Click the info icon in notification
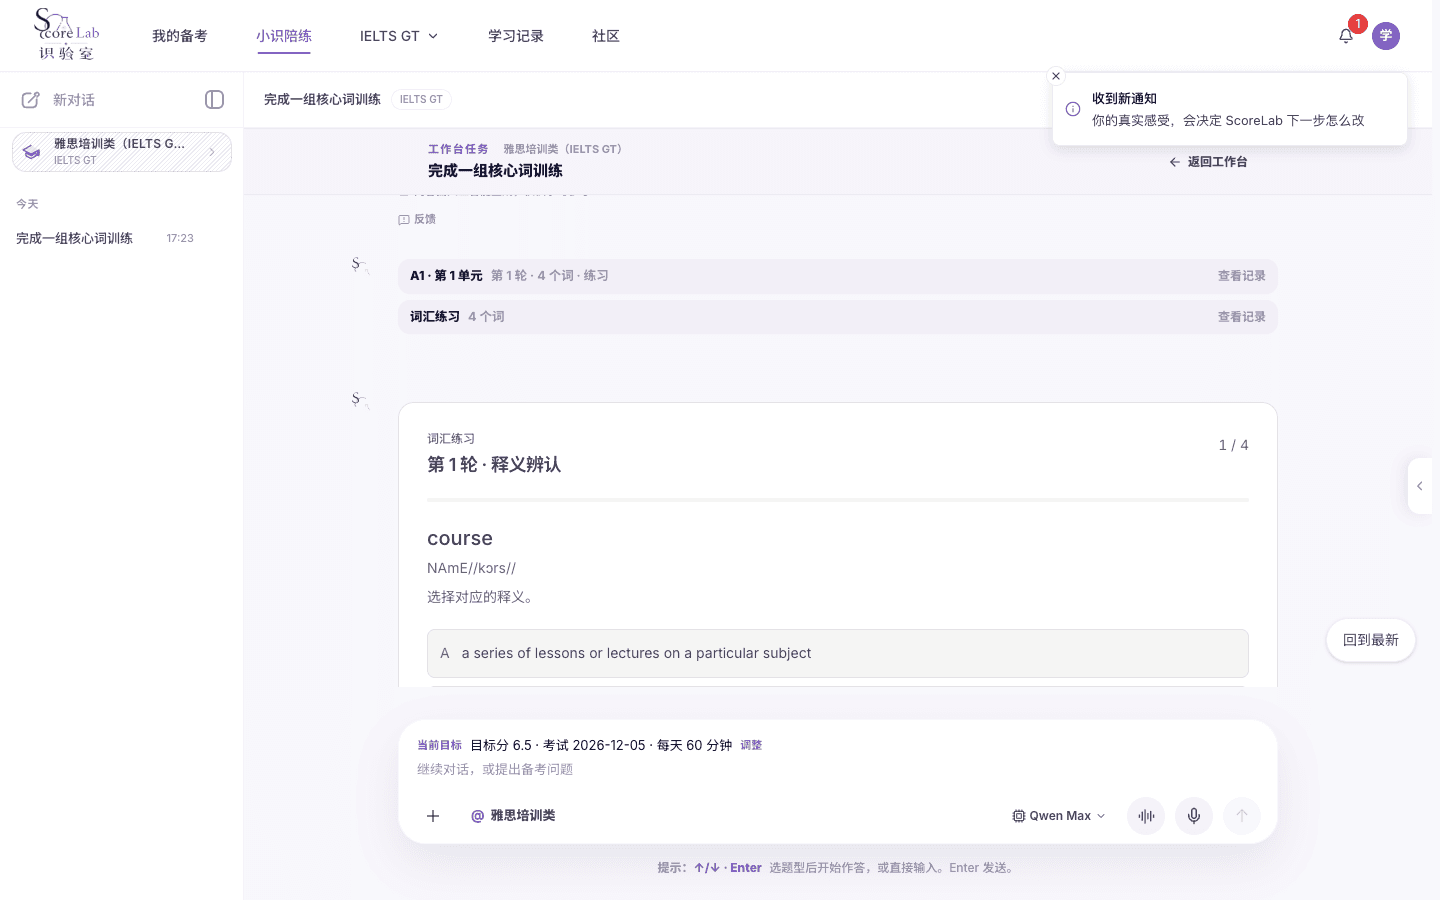Screen dimensions: 1440x900 tap(1073, 109)
